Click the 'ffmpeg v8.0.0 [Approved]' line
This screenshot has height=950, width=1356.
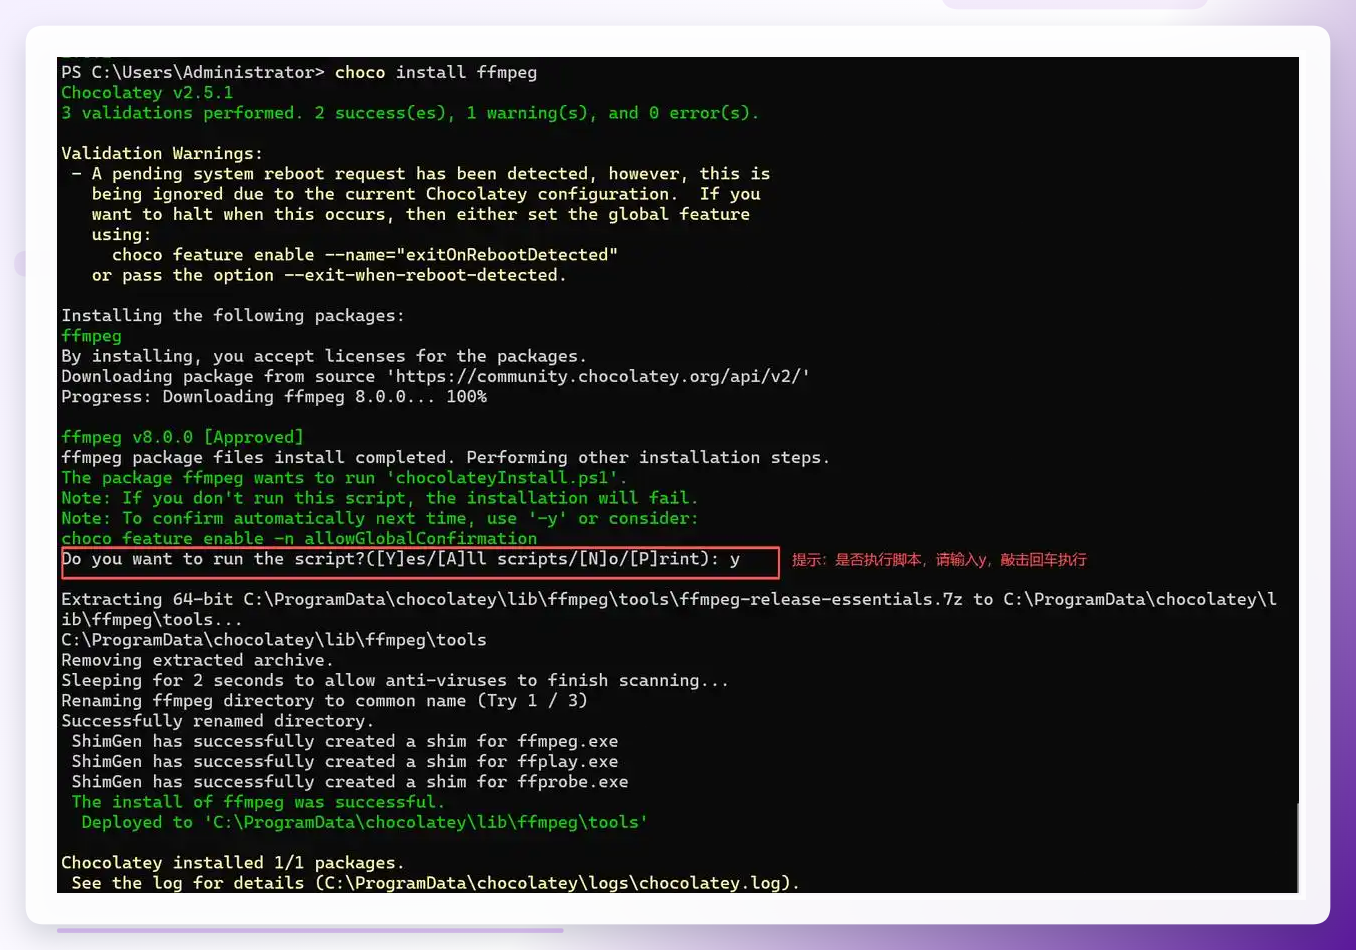click(182, 437)
